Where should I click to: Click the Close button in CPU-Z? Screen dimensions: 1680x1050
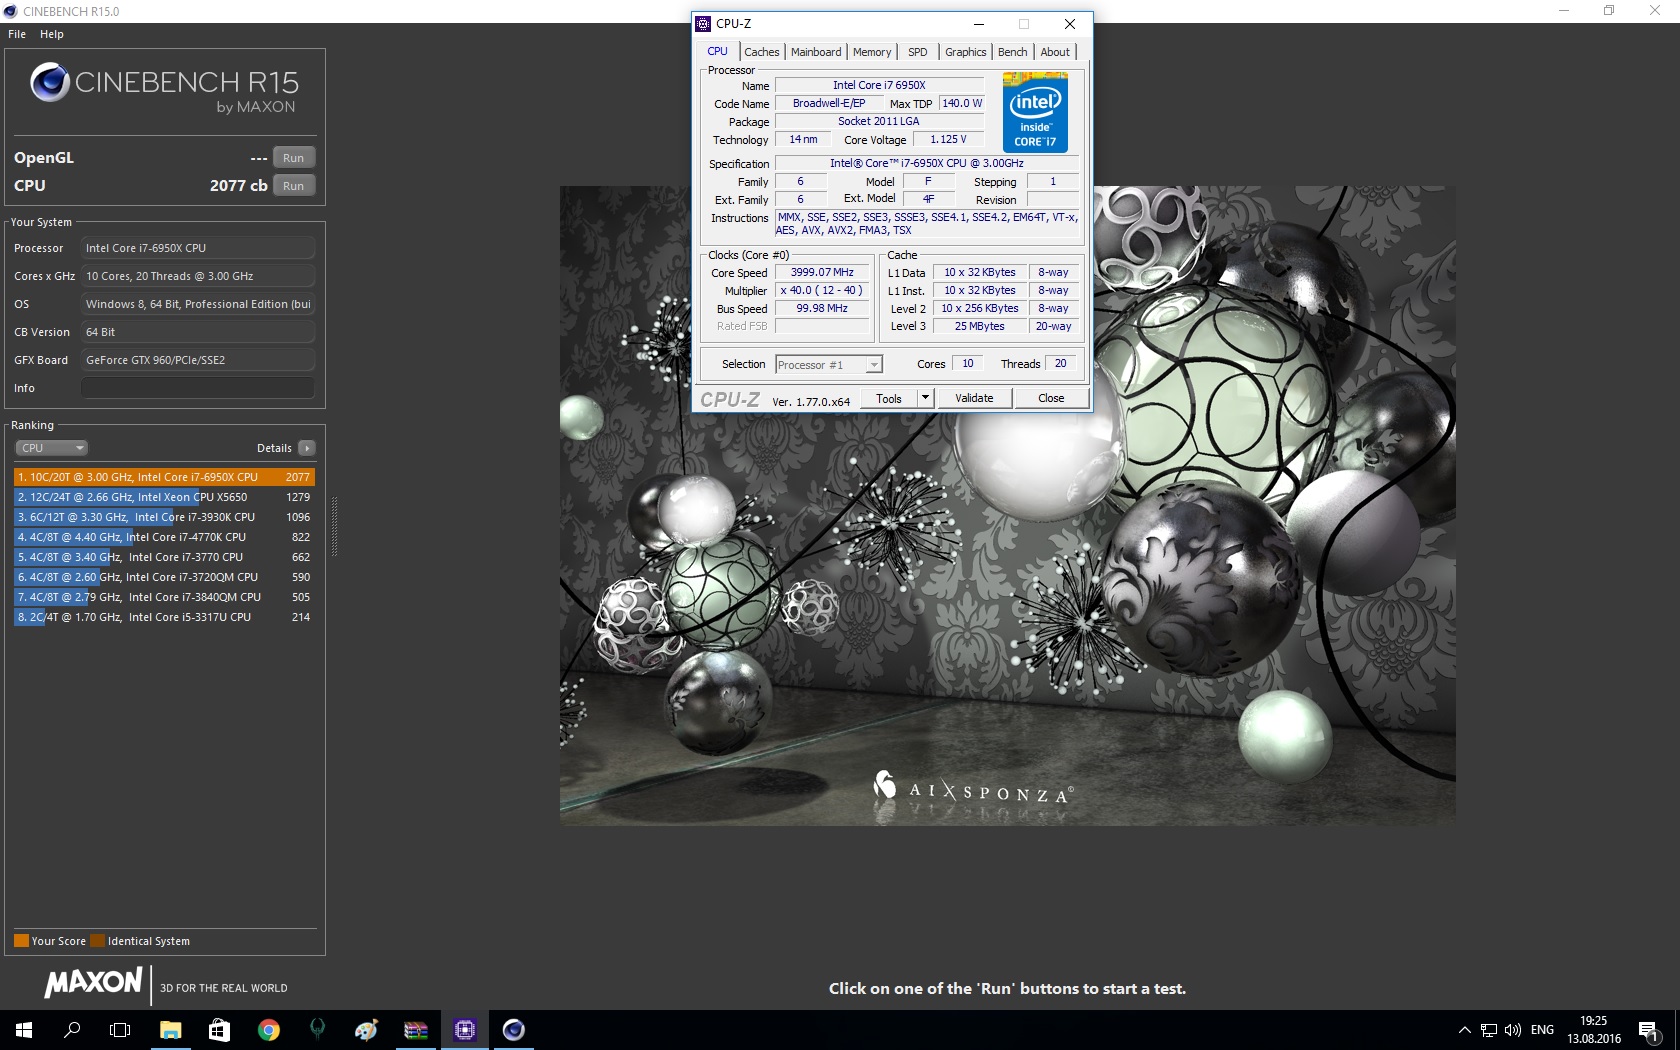click(1051, 398)
